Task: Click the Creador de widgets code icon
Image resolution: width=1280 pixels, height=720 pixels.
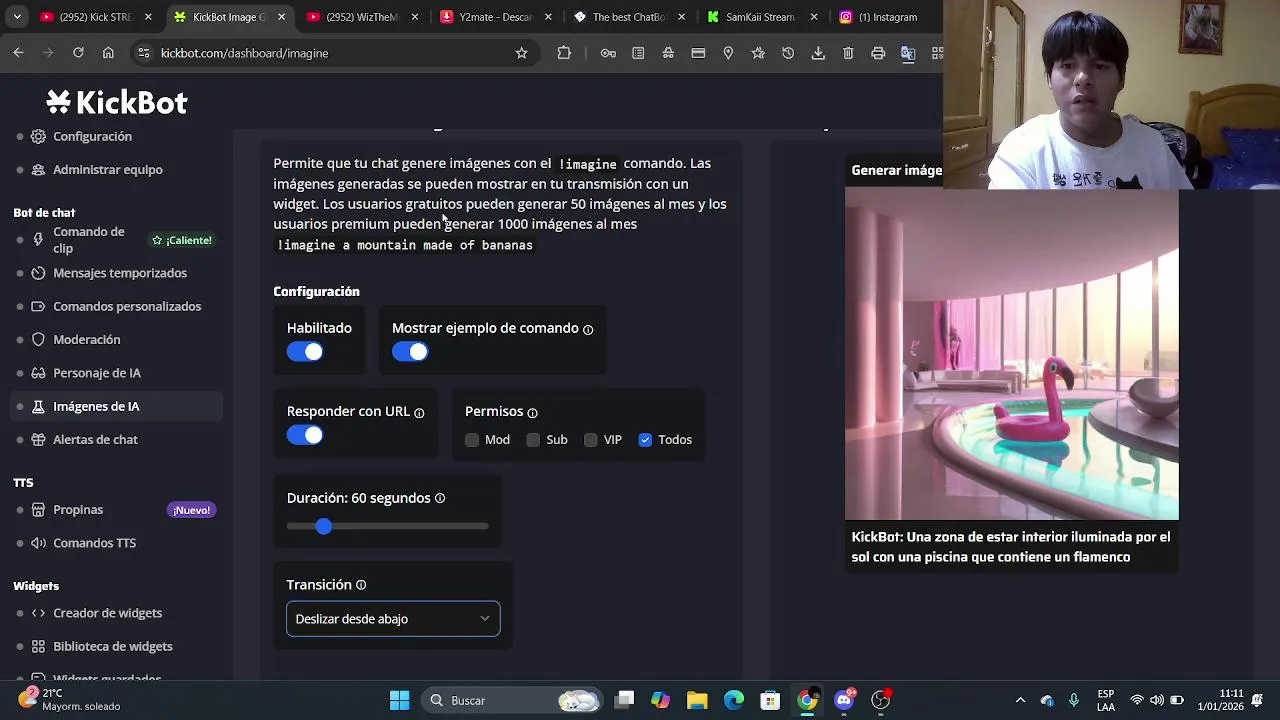Action: click(x=38, y=613)
